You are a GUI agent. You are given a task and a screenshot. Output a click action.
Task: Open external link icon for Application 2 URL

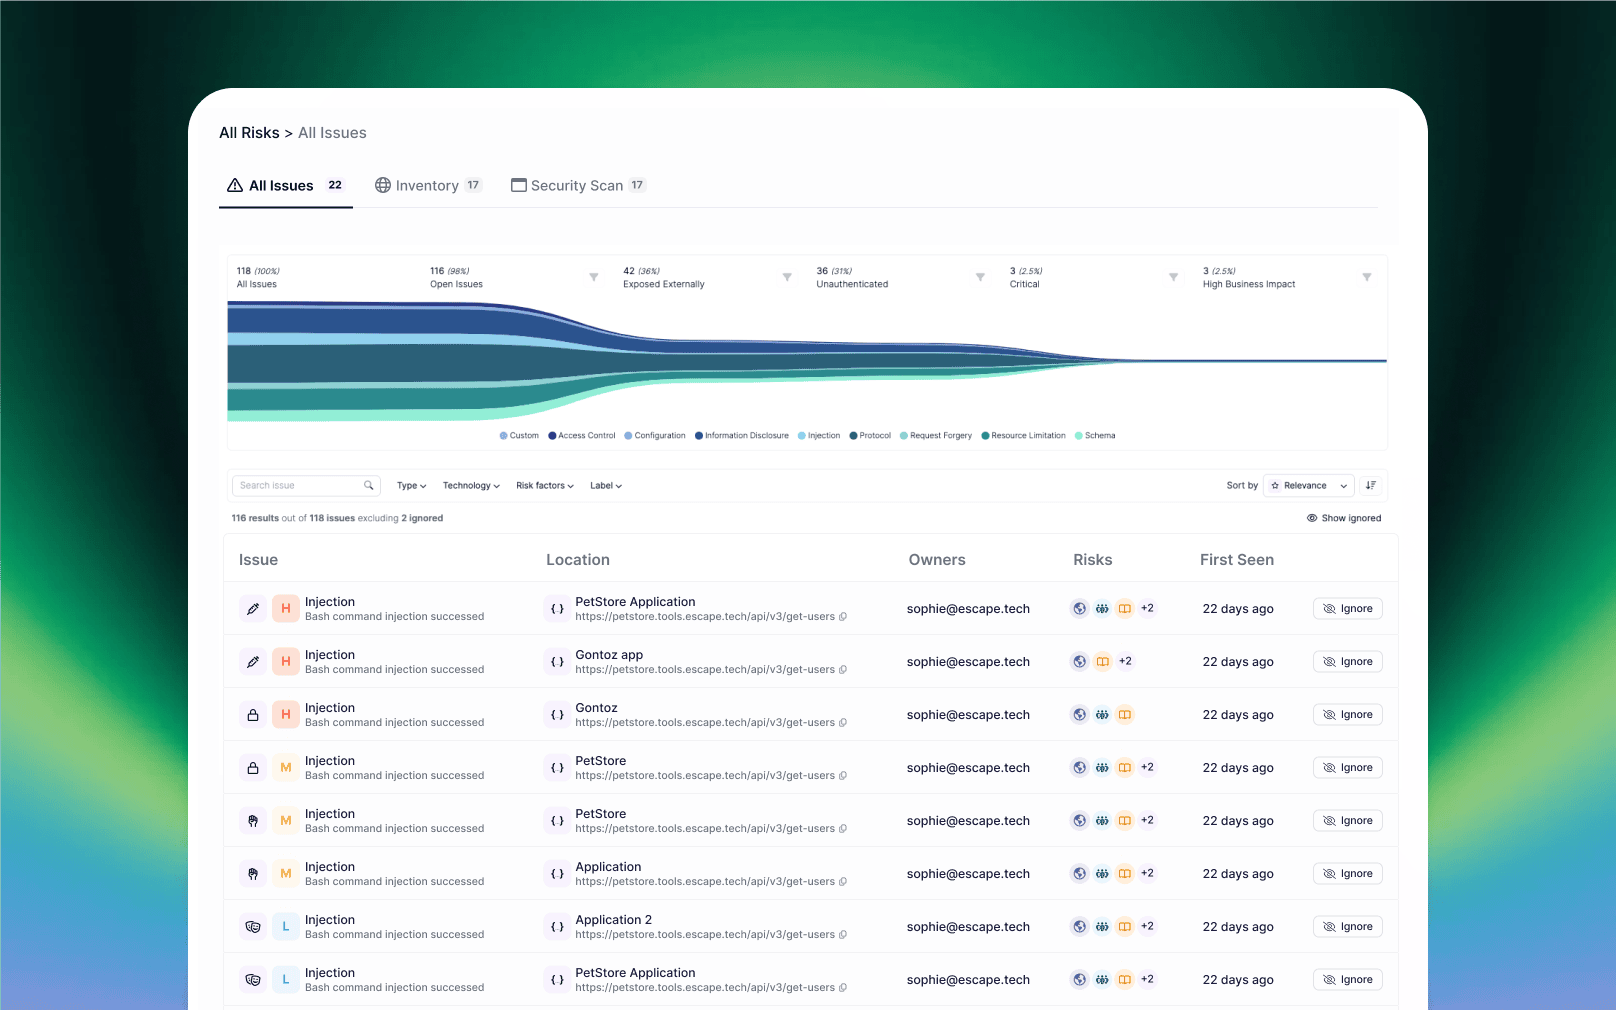[843, 935]
